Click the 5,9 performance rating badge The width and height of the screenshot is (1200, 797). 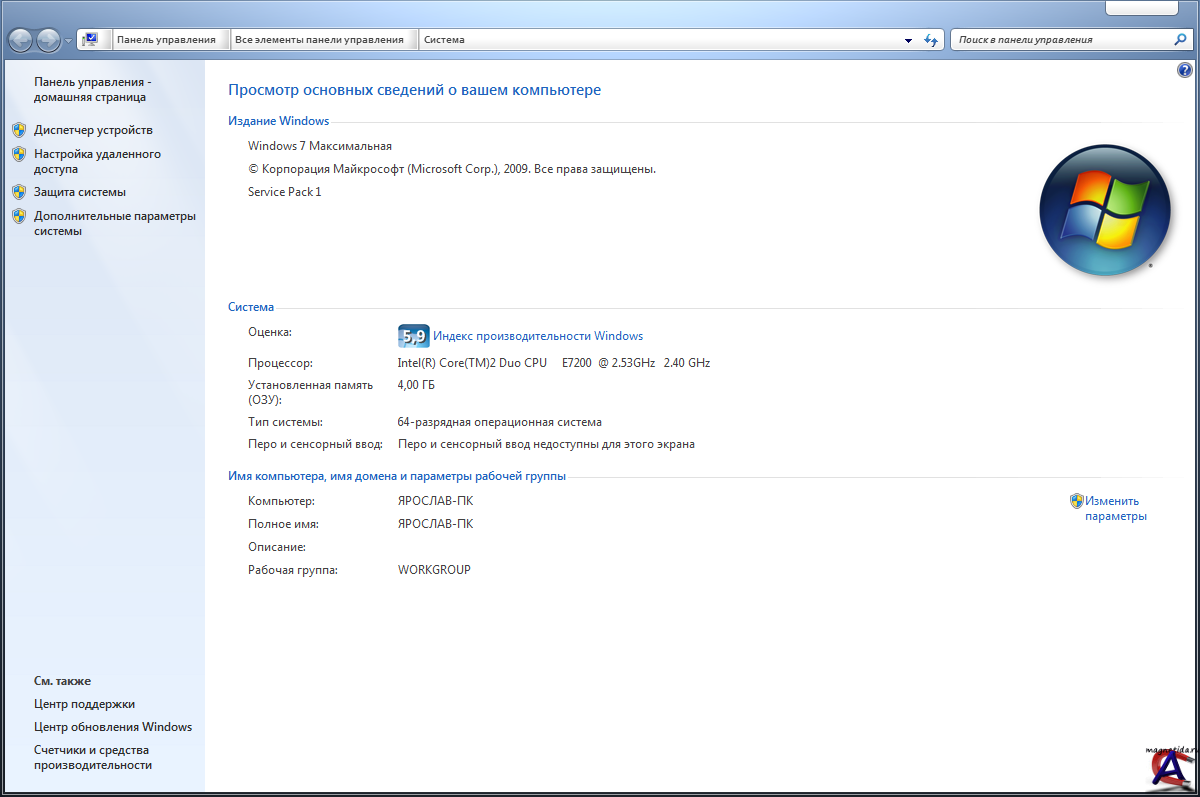coord(413,336)
